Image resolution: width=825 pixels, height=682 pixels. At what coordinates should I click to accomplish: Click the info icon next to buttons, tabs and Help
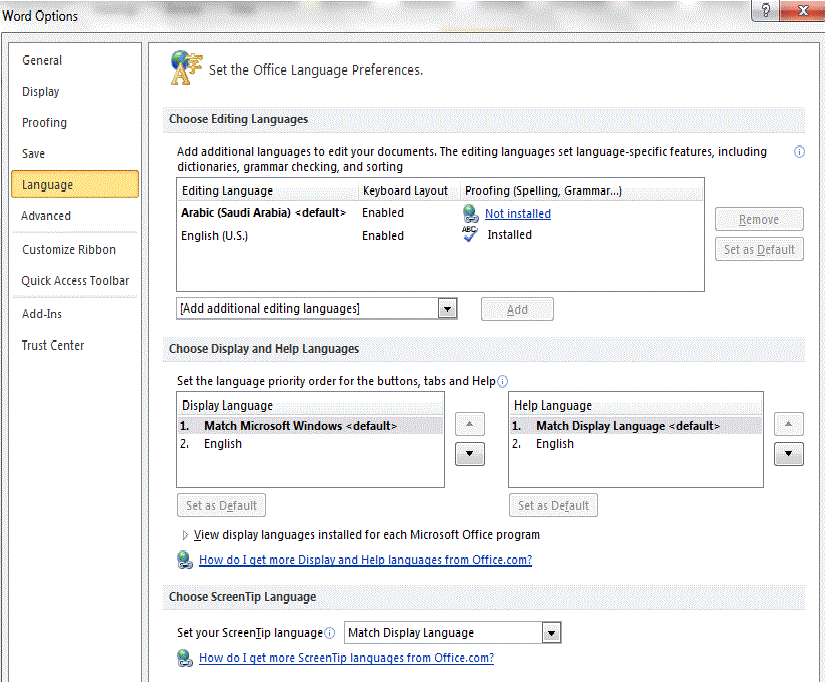click(x=502, y=381)
